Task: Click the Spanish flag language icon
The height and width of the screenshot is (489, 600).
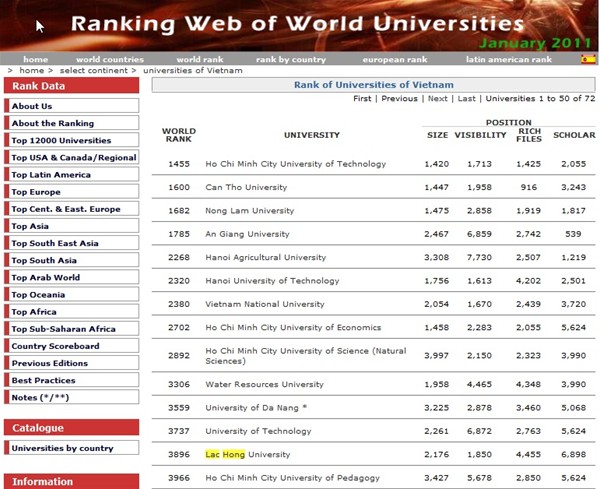Action: pos(588,59)
